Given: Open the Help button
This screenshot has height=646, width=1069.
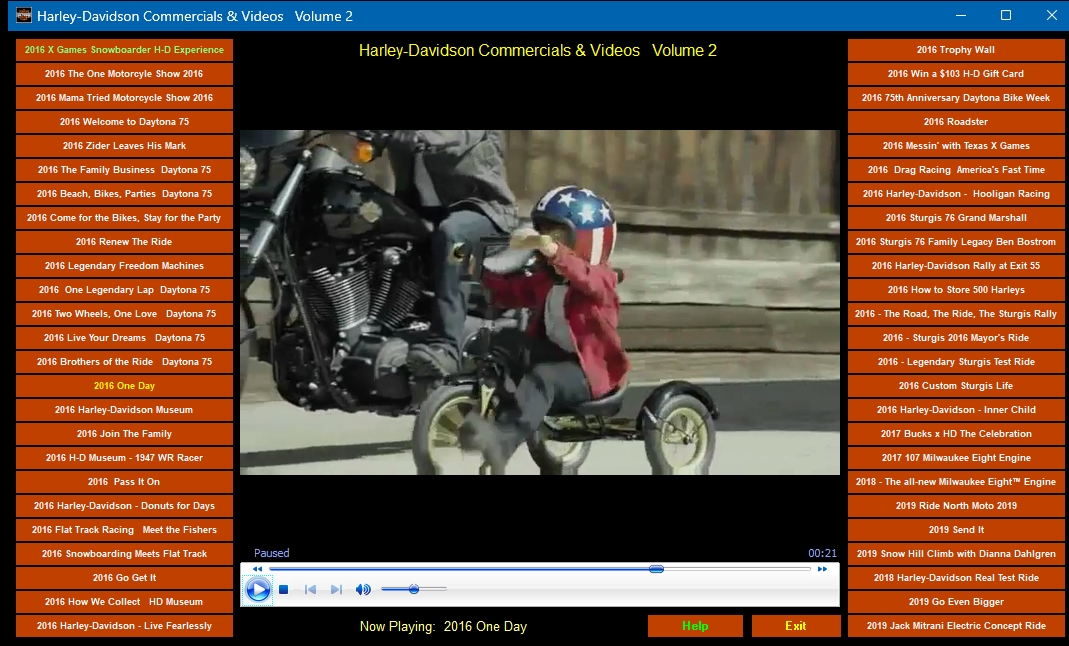Looking at the screenshot, I should (695, 626).
